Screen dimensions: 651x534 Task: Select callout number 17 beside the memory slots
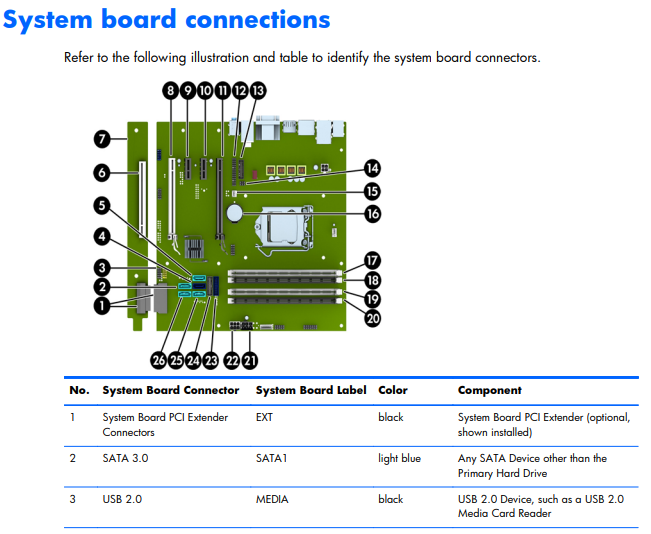(x=372, y=261)
